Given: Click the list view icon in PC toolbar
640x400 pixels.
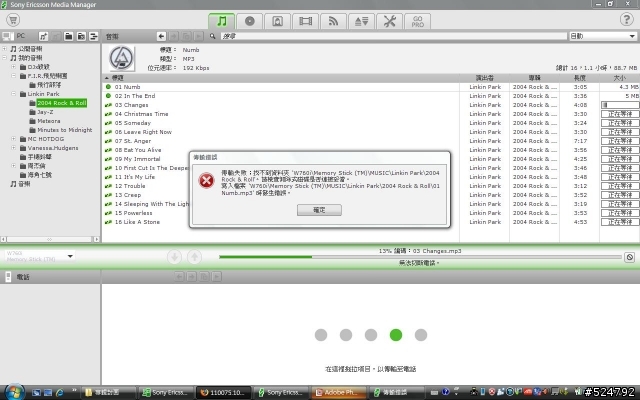Looking at the screenshot, I should tap(93, 36).
